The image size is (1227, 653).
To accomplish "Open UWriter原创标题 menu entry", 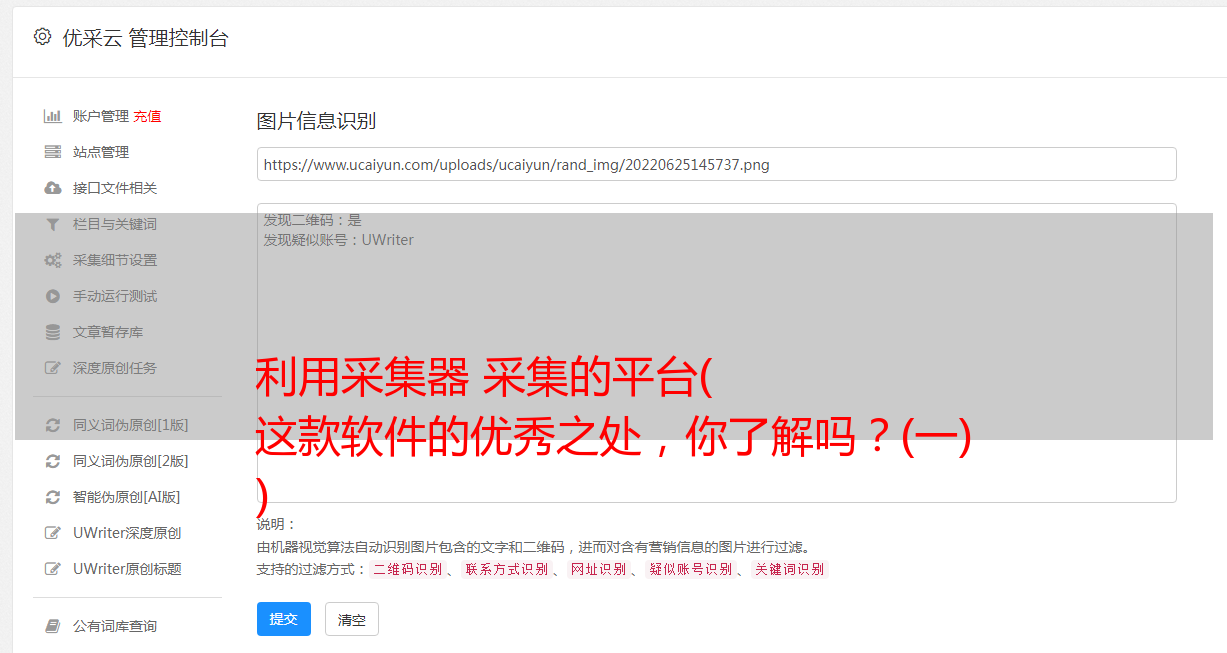I will point(127,569).
